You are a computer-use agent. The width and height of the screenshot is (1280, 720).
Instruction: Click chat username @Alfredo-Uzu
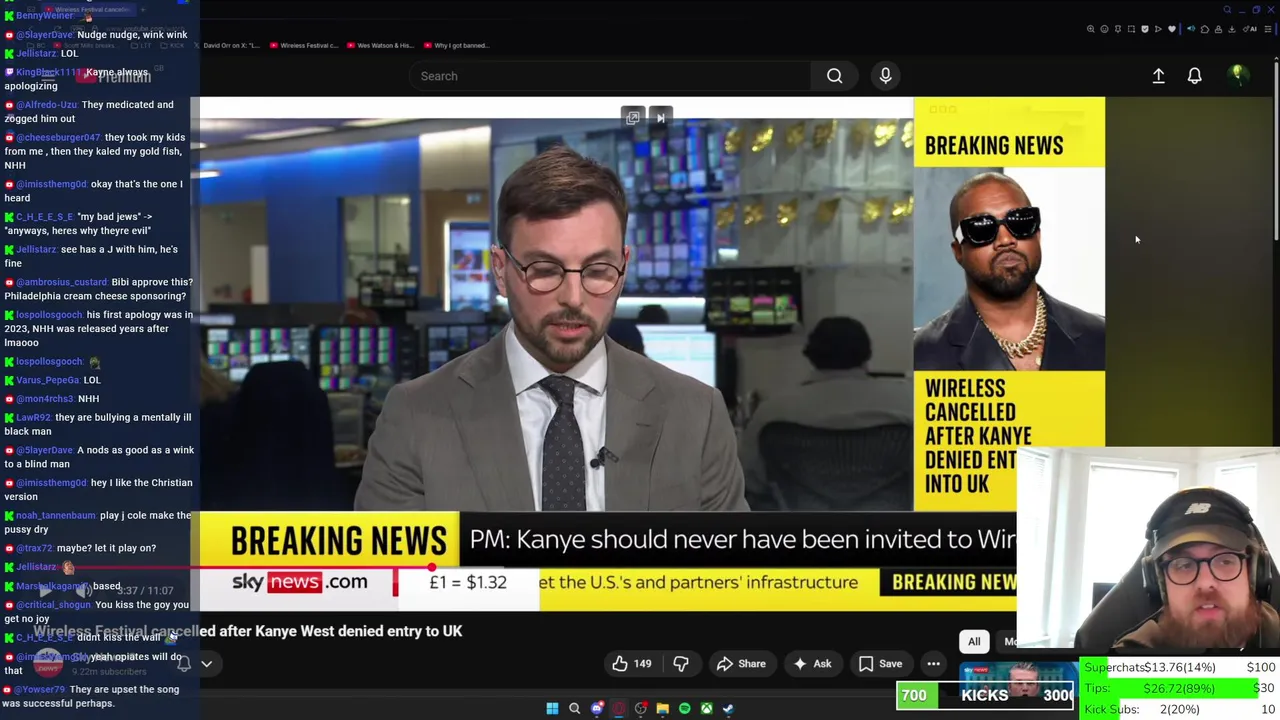pyautogui.click(x=46, y=104)
